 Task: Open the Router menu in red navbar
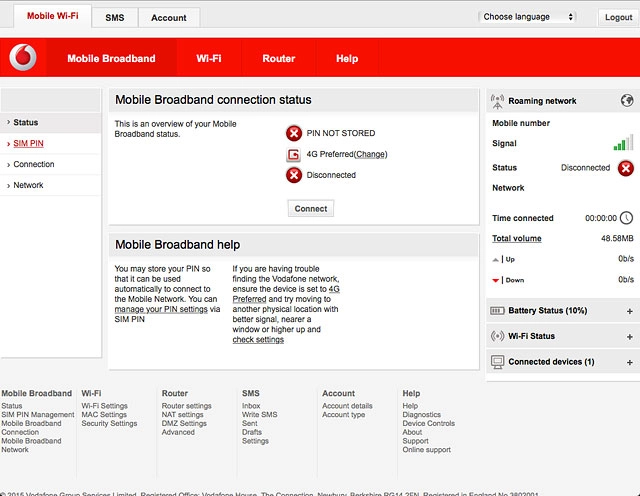click(278, 59)
